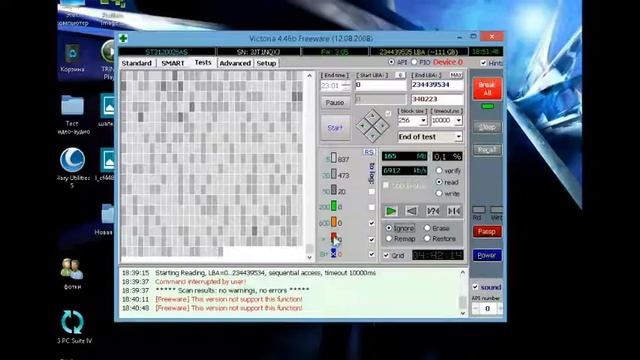Click the blue Err block indicator
The image size is (640, 360).
(x=333, y=253)
